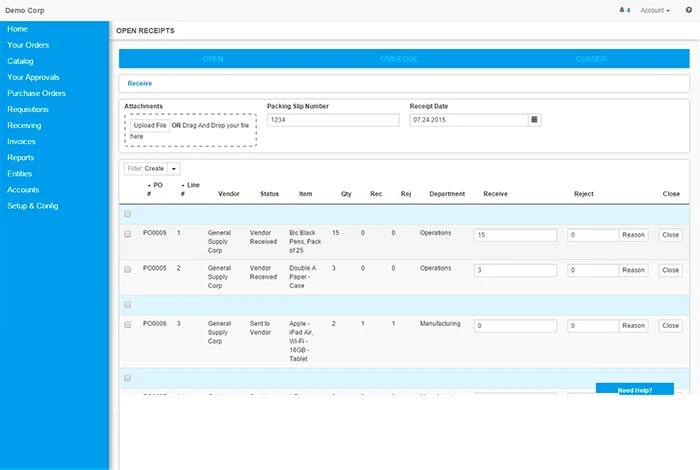Click Close for Bic Black Pens row
Image resolution: width=700 pixels, height=470 pixels.
pos(671,235)
